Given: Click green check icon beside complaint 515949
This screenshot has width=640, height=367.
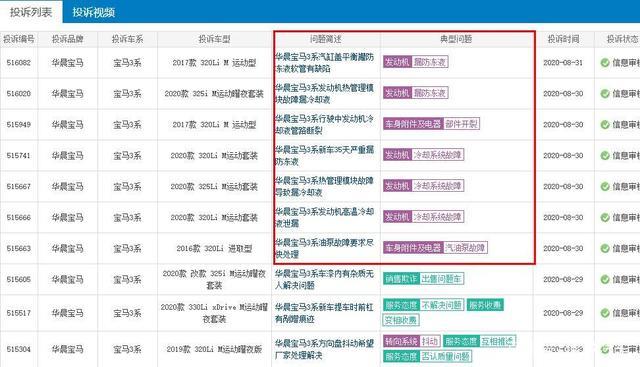Looking at the screenshot, I should pos(605,125).
